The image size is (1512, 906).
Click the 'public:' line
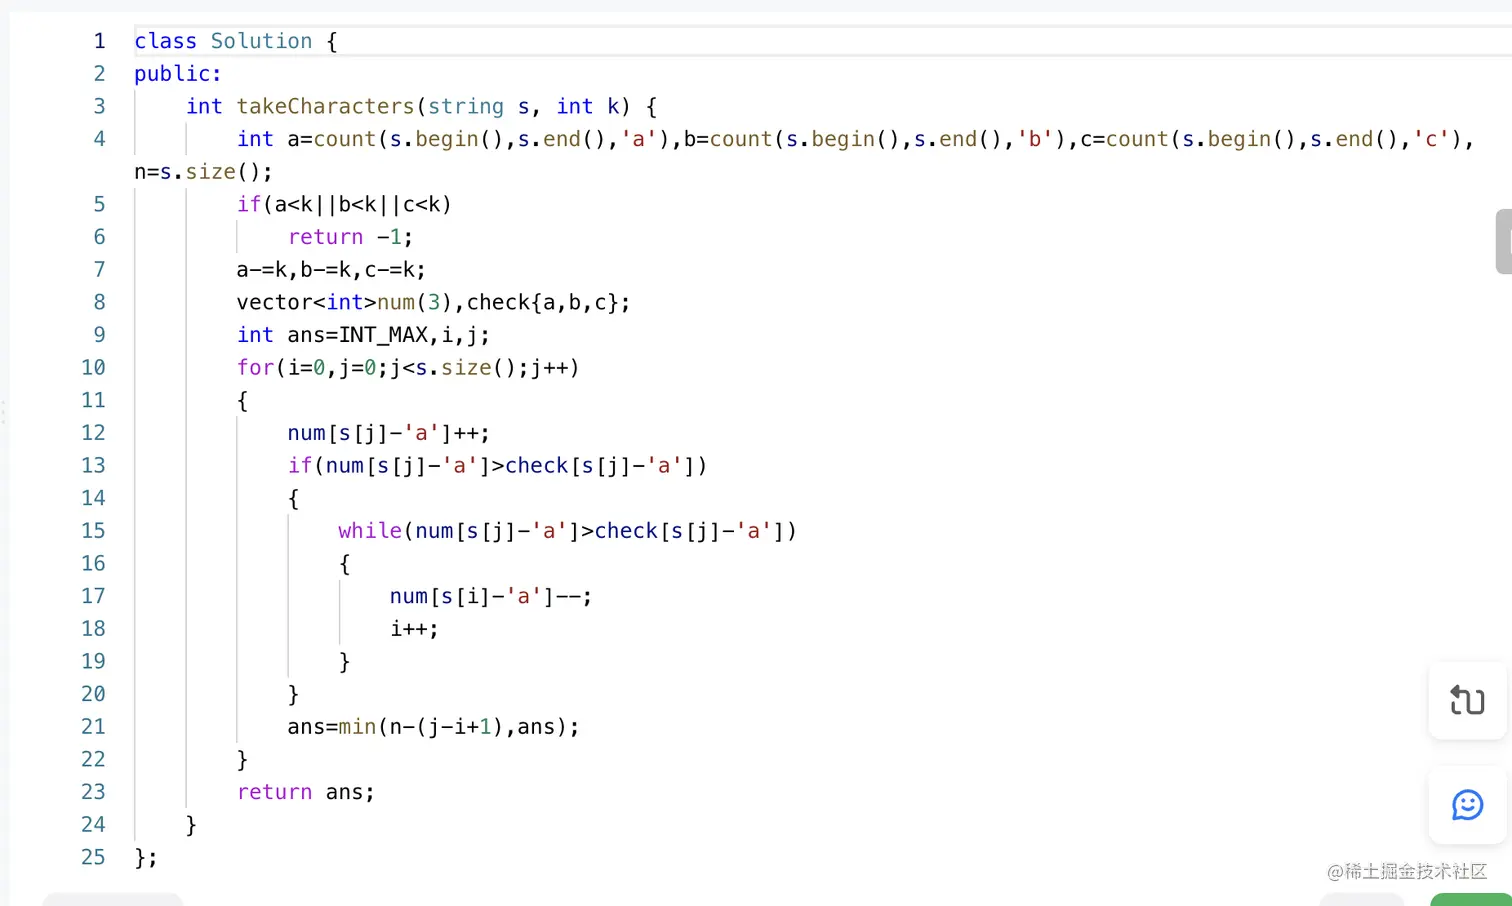pyautogui.click(x=178, y=74)
